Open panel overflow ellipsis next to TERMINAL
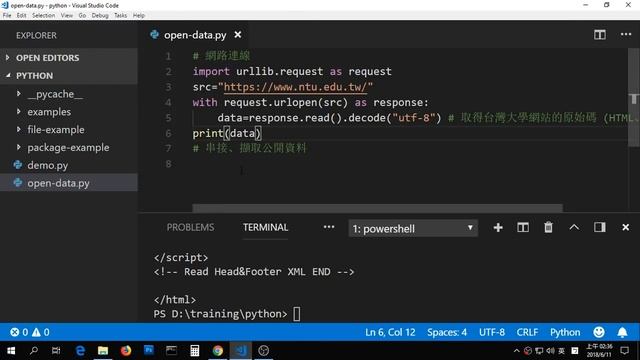640x360 pixels. tap(329, 227)
